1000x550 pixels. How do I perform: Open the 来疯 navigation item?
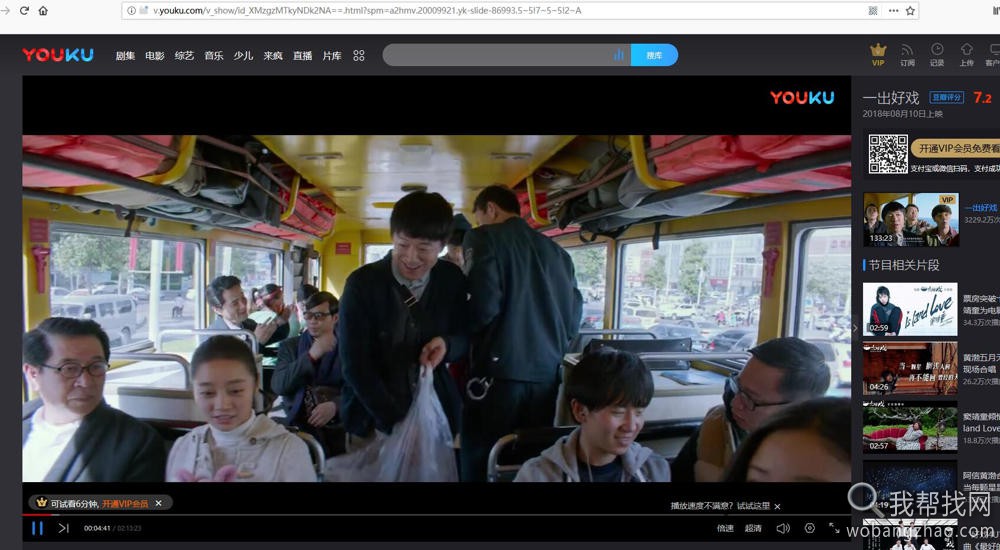pos(273,56)
